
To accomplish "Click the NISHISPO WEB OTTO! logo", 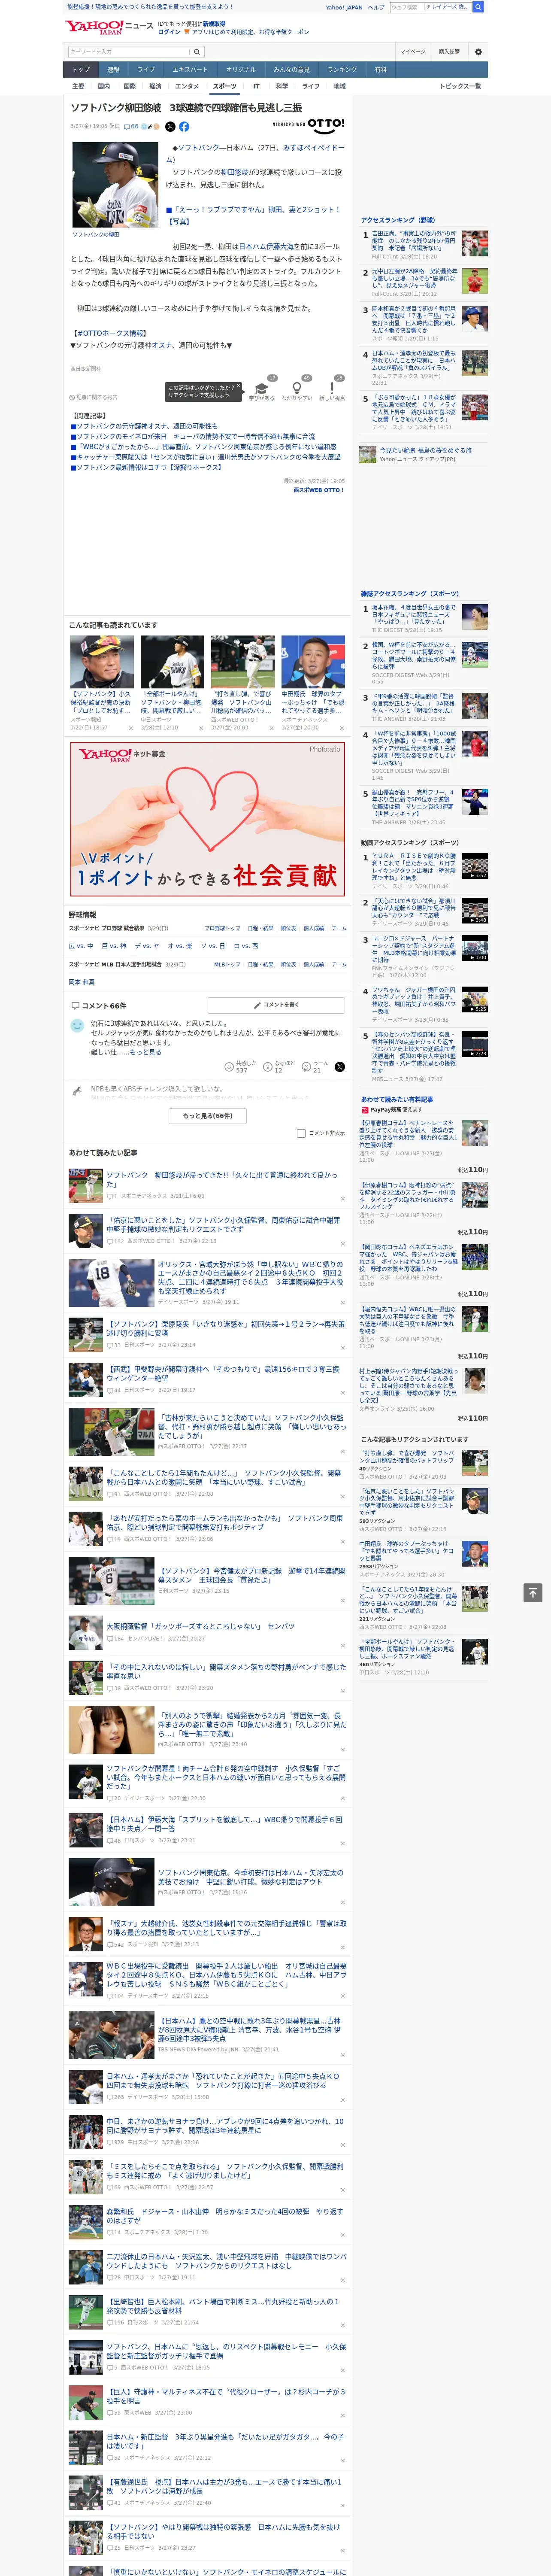I will coord(308,125).
